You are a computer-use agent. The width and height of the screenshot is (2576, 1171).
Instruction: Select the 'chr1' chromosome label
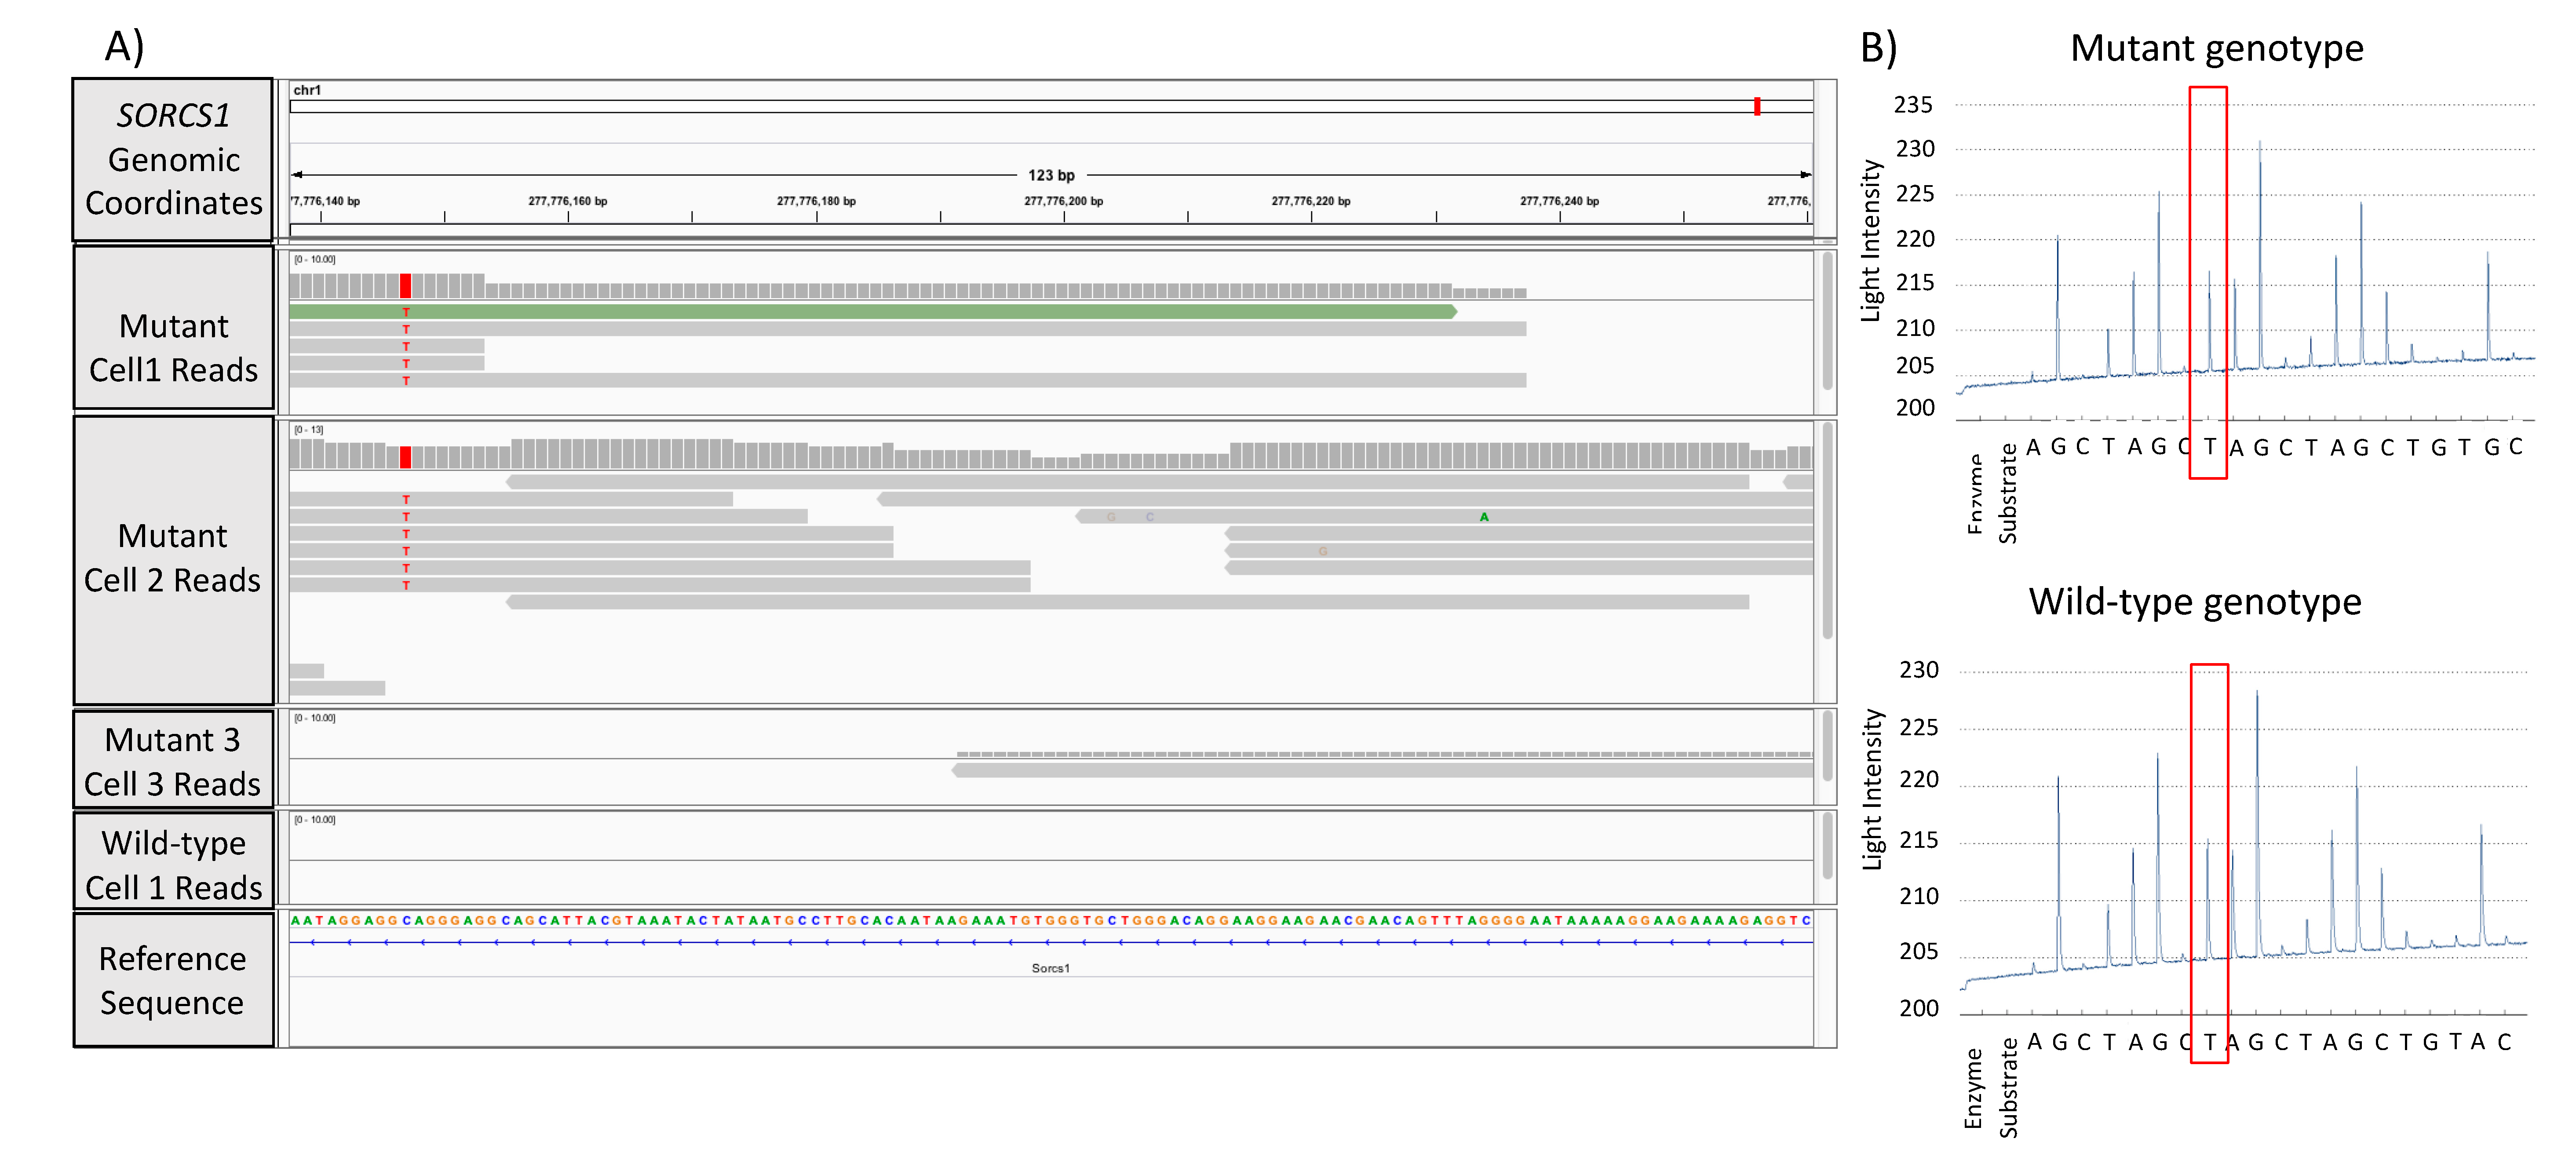coord(307,90)
